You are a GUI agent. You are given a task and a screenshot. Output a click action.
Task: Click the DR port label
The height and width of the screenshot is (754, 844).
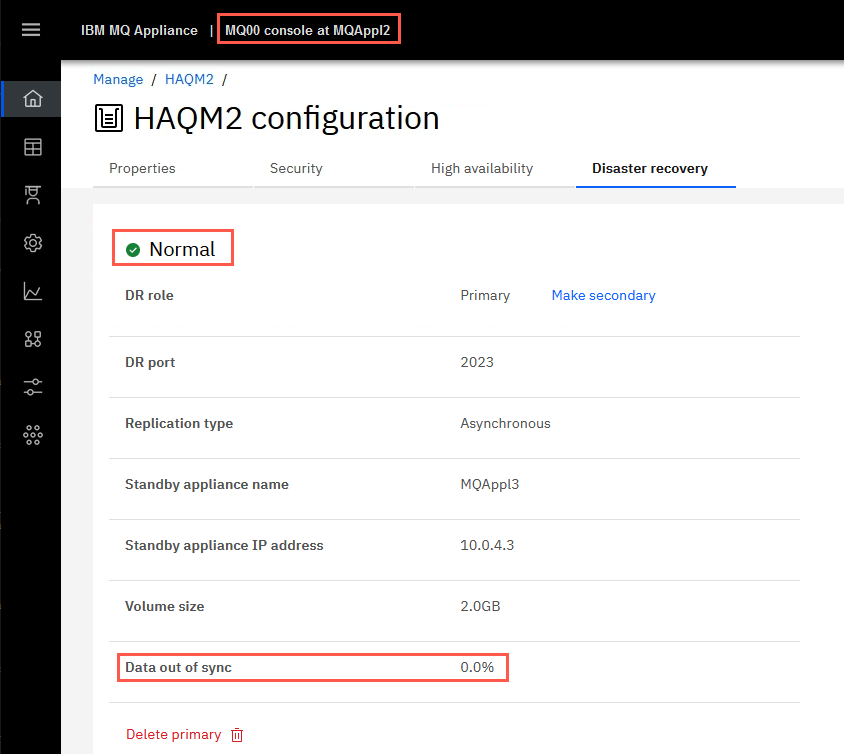click(150, 362)
